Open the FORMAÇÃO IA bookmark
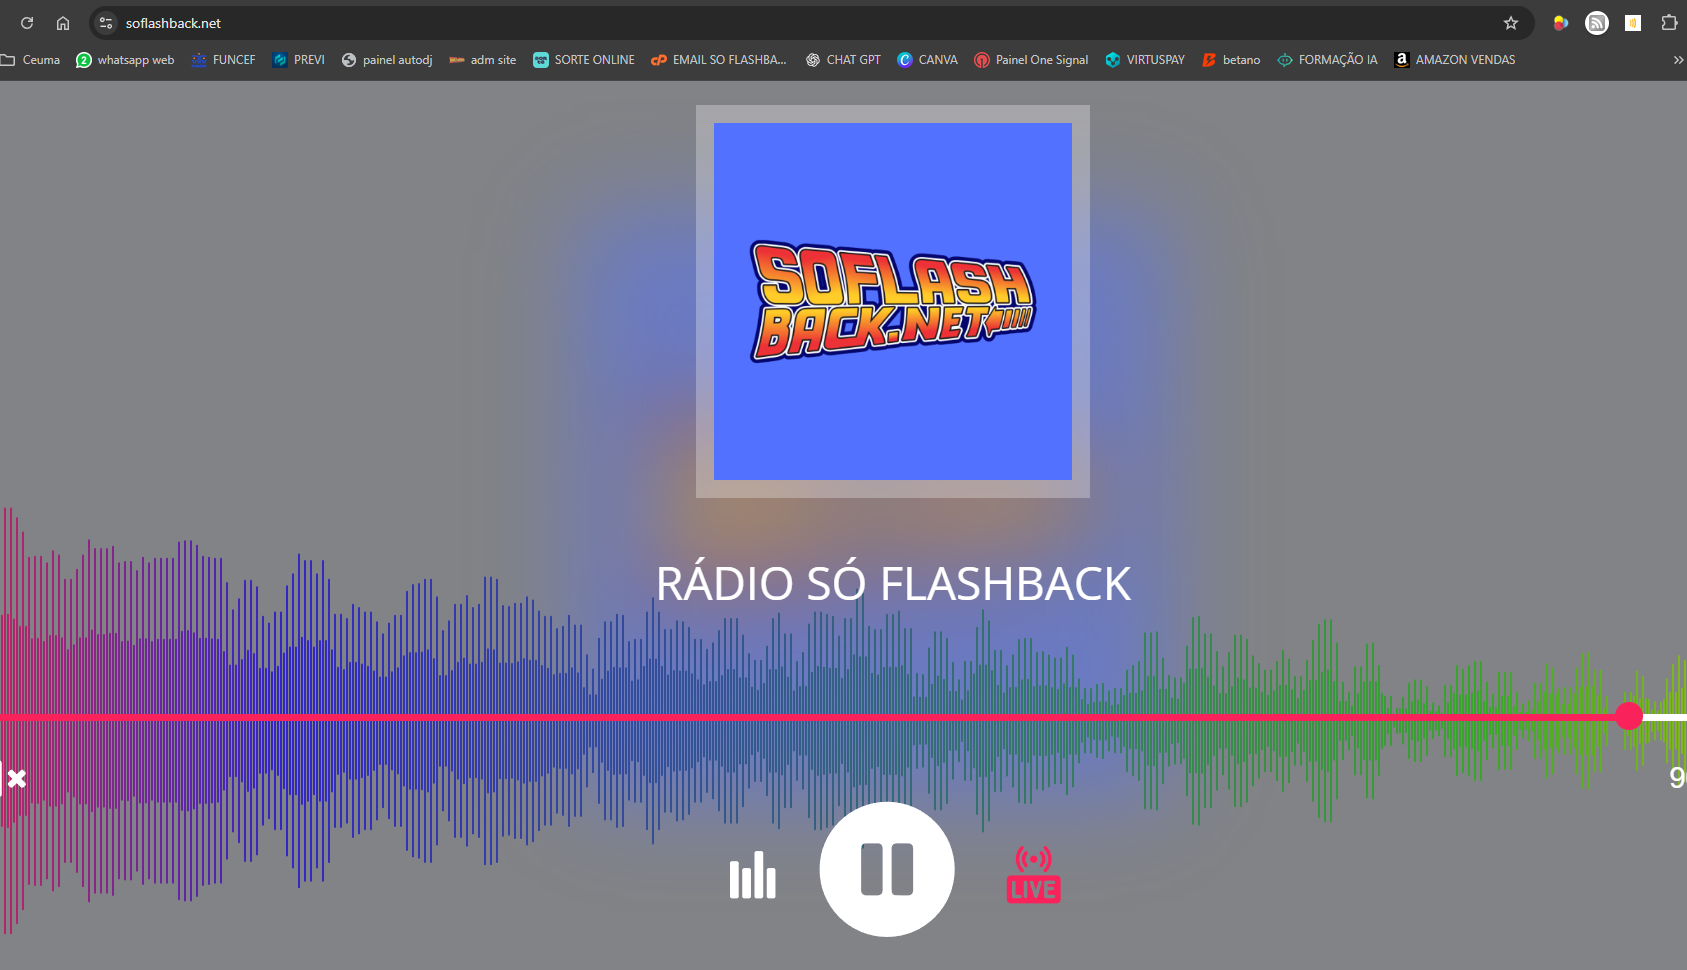Image resolution: width=1687 pixels, height=970 pixels. (1327, 60)
